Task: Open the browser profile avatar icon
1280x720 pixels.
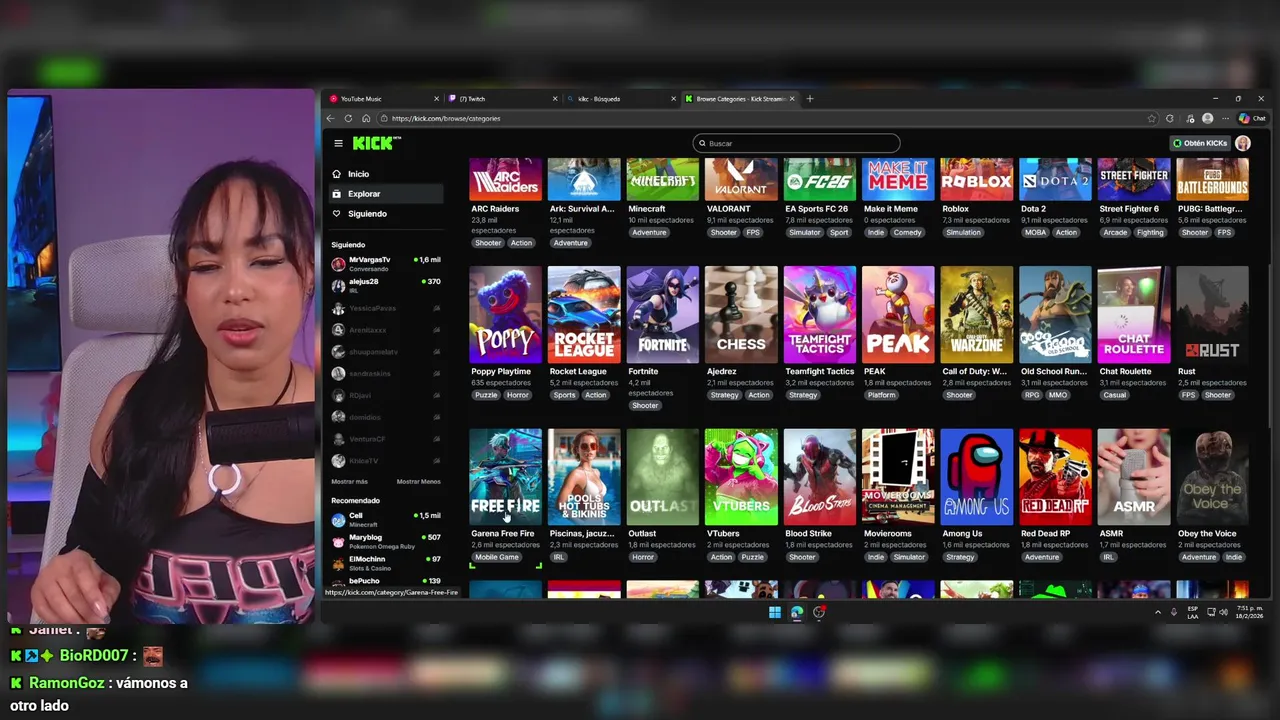Action: pos(1207,118)
